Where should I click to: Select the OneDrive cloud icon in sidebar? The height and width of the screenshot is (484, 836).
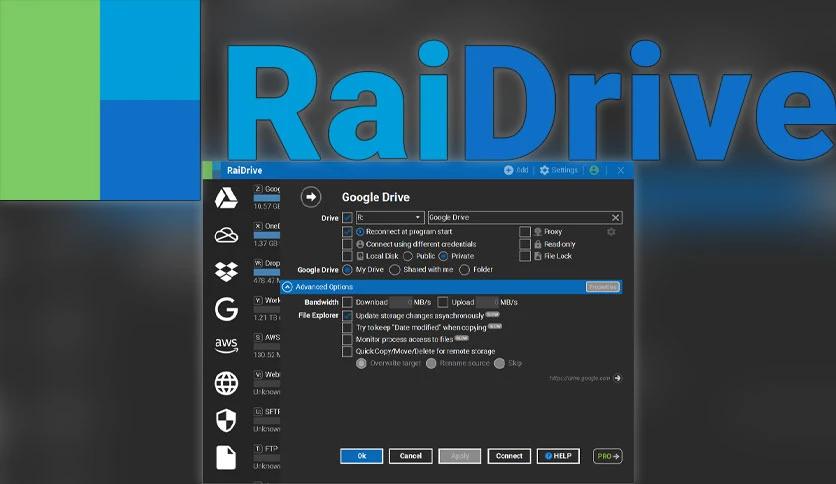tap(226, 235)
